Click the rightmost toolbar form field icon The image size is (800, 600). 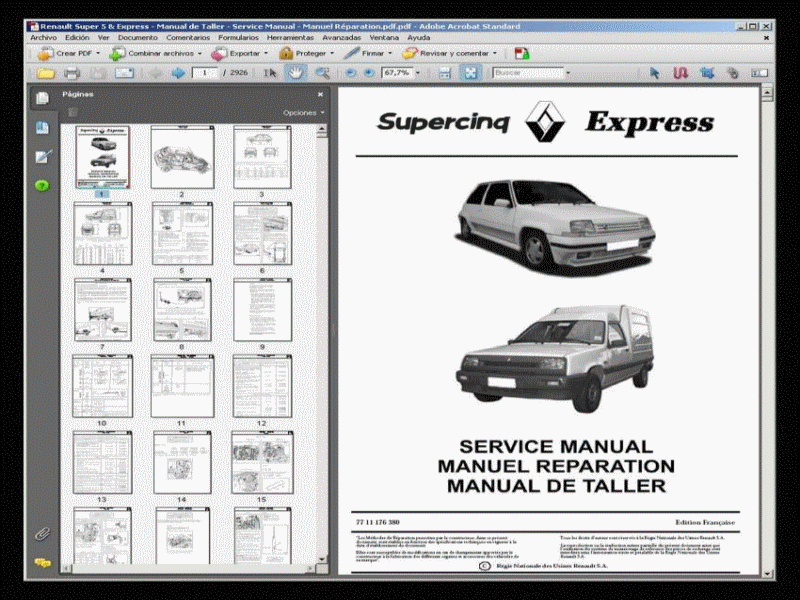[x=759, y=73]
